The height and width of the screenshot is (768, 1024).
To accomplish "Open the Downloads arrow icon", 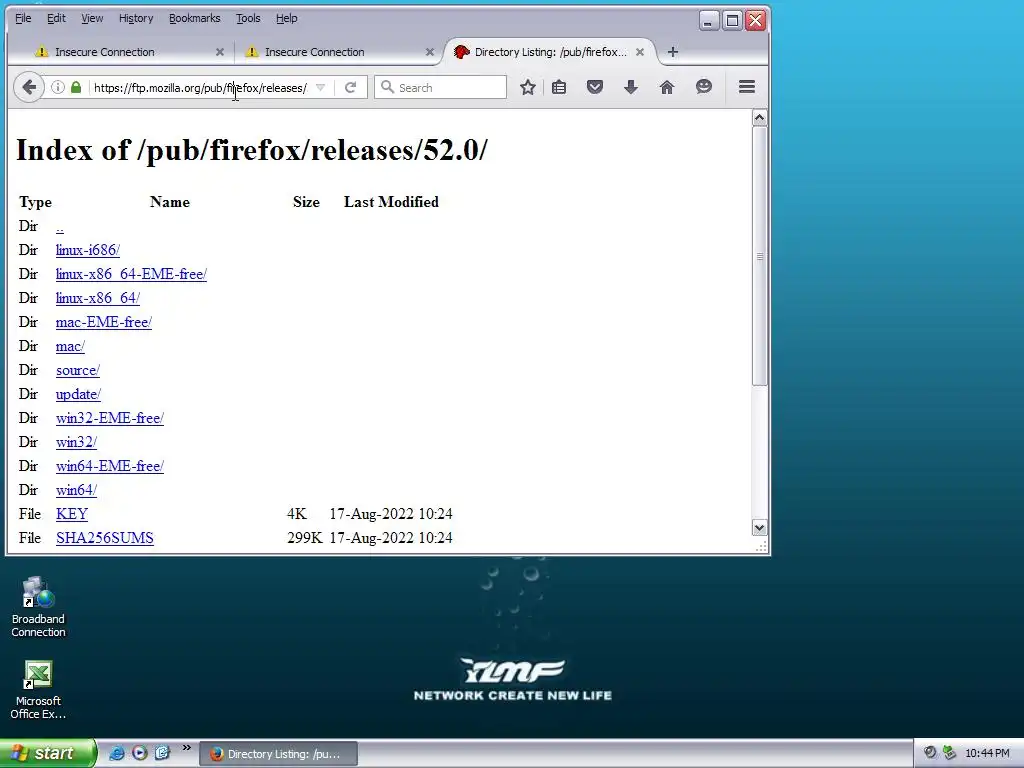I will tap(630, 87).
